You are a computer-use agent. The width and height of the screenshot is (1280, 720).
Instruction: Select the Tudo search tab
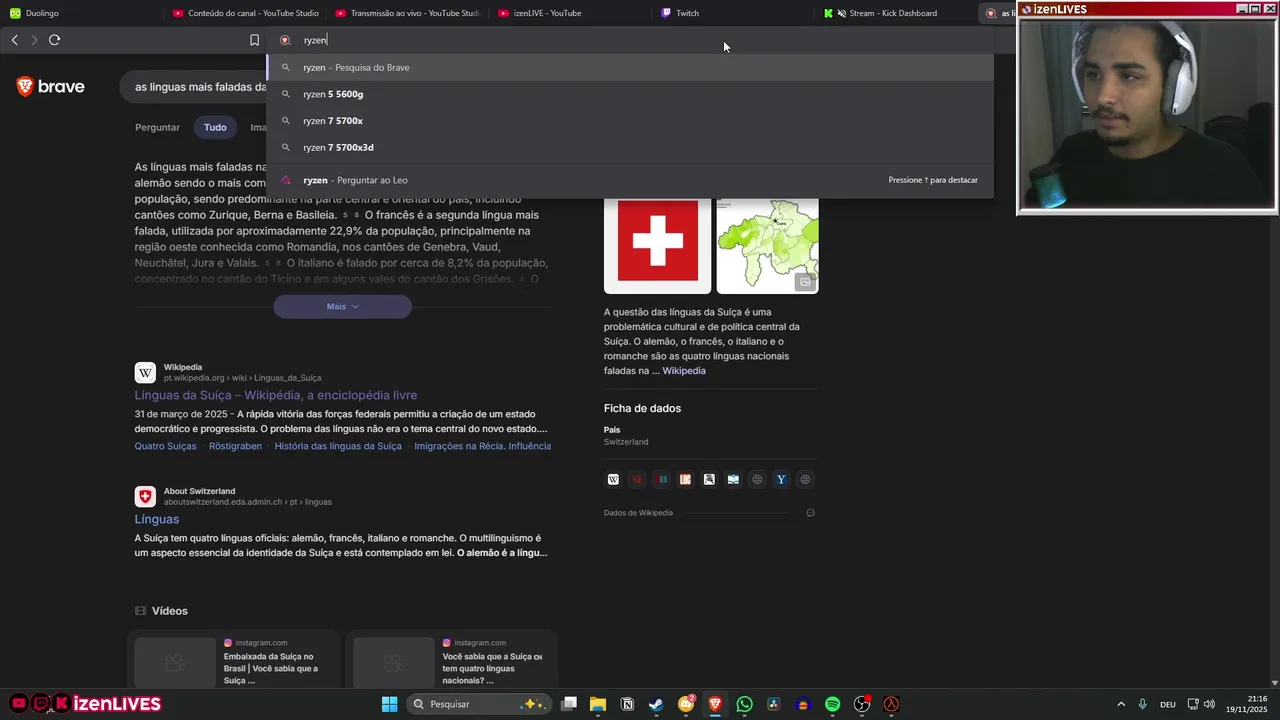tap(215, 127)
